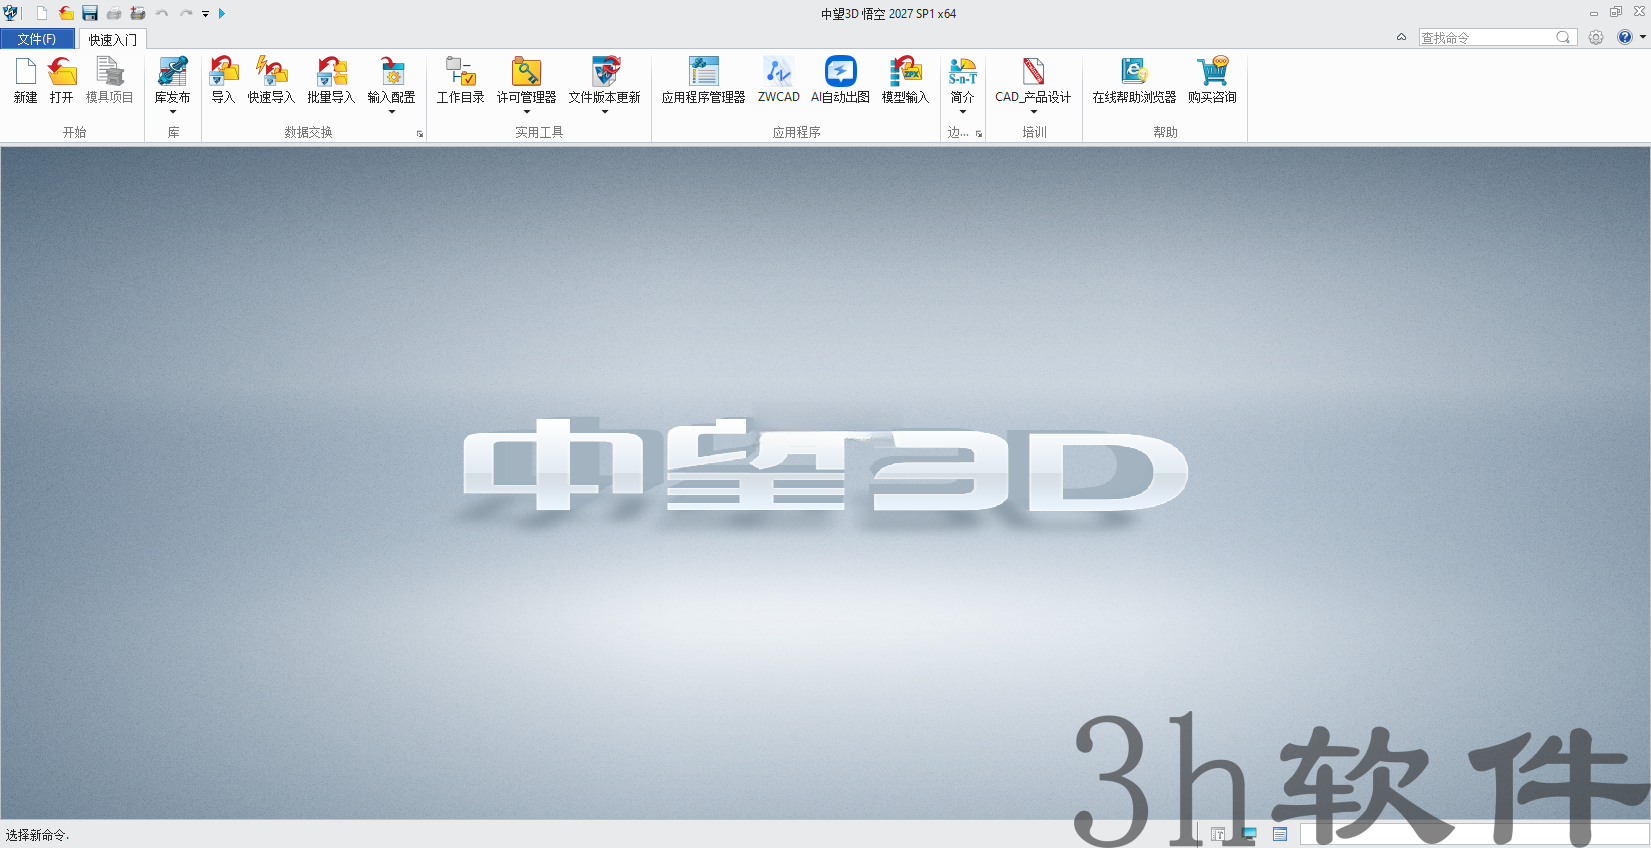Image resolution: width=1651 pixels, height=848 pixels.
Task: Click the open folder icon in quick access toolbar
Action: pyautogui.click(x=66, y=13)
